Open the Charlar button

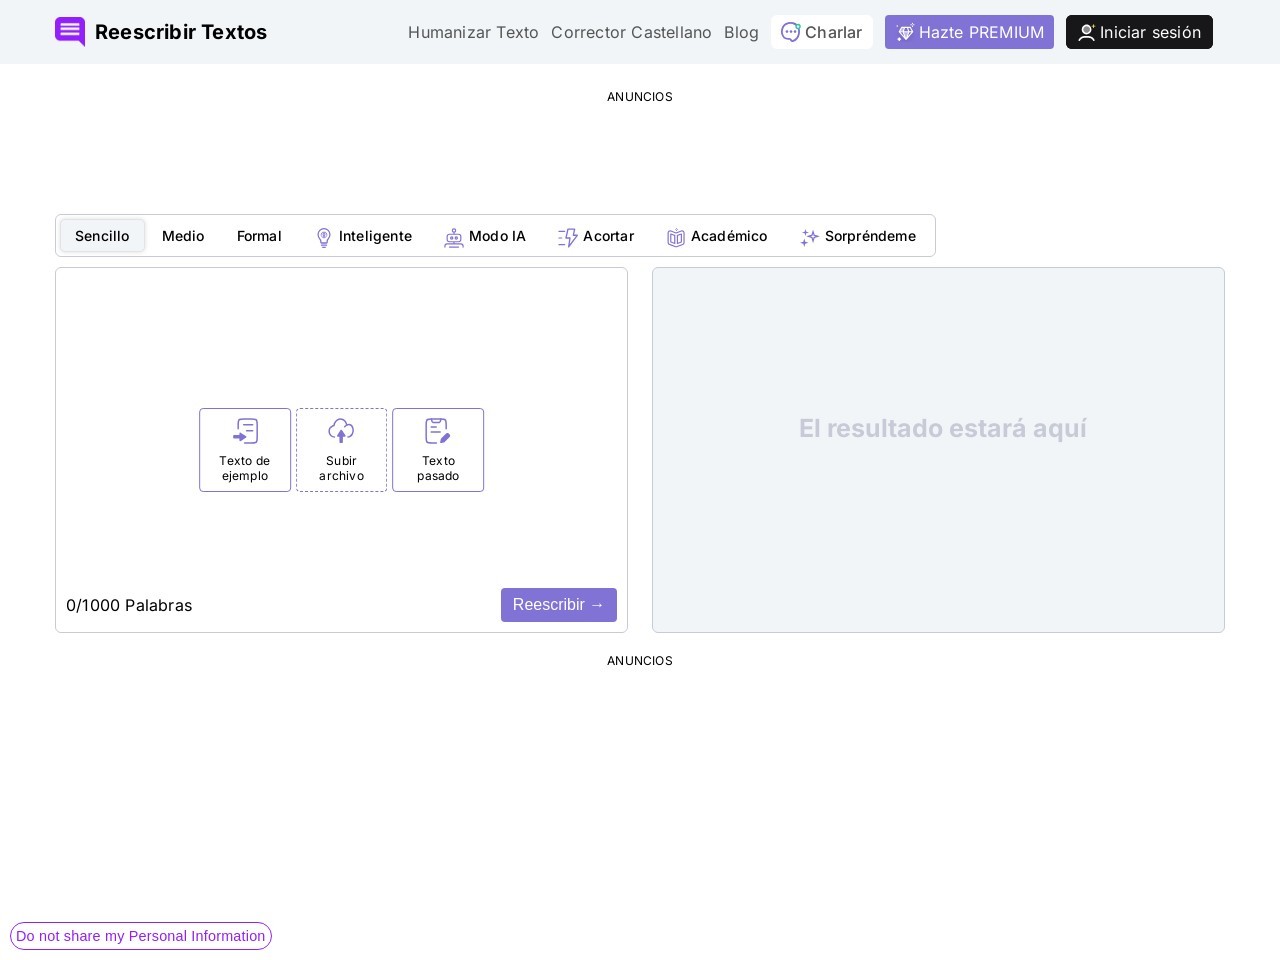click(x=822, y=32)
